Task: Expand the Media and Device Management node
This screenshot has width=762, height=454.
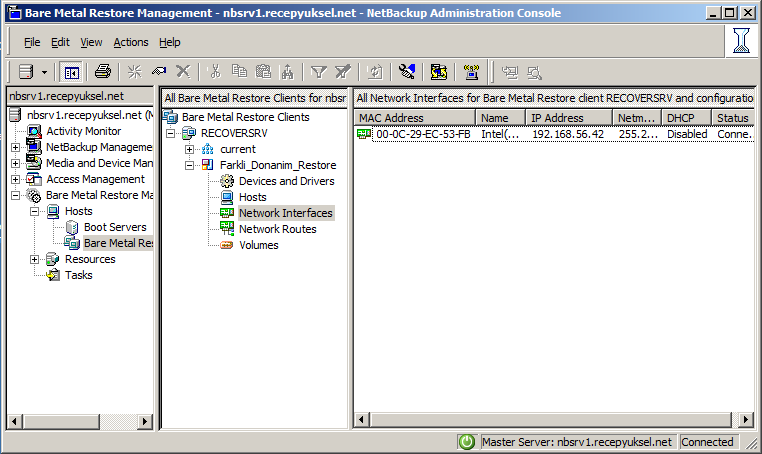Action: [16, 163]
